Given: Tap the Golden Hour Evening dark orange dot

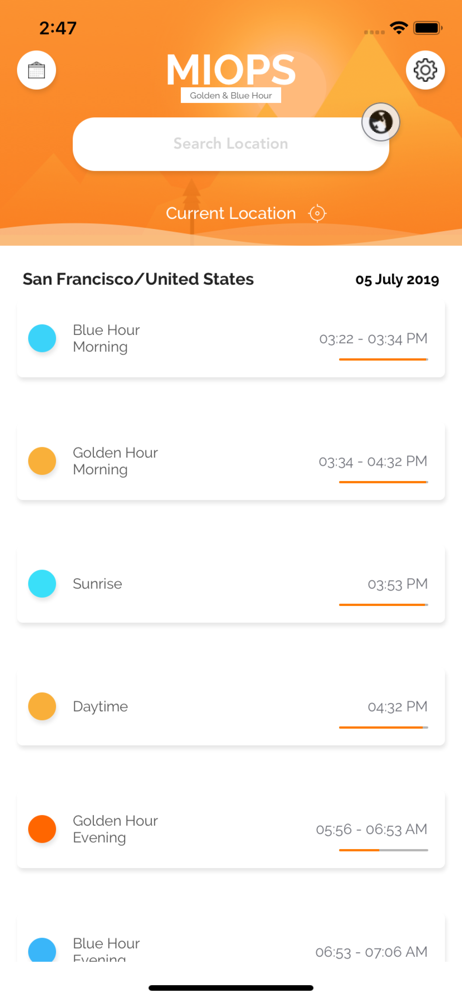Looking at the screenshot, I should pyautogui.click(x=42, y=828).
